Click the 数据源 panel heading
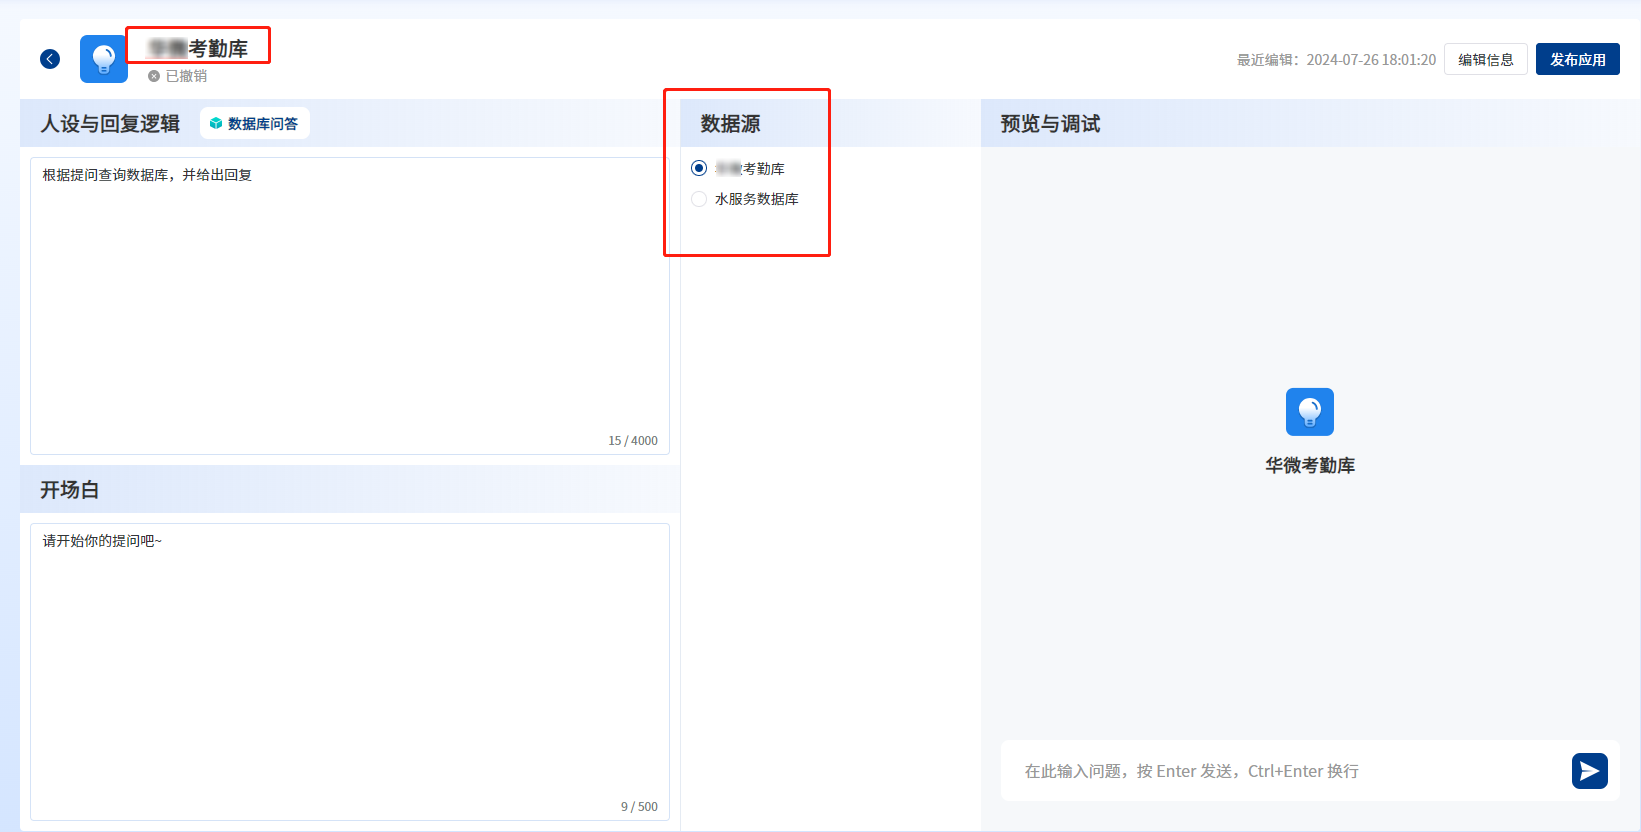The height and width of the screenshot is (832, 1641). [730, 124]
